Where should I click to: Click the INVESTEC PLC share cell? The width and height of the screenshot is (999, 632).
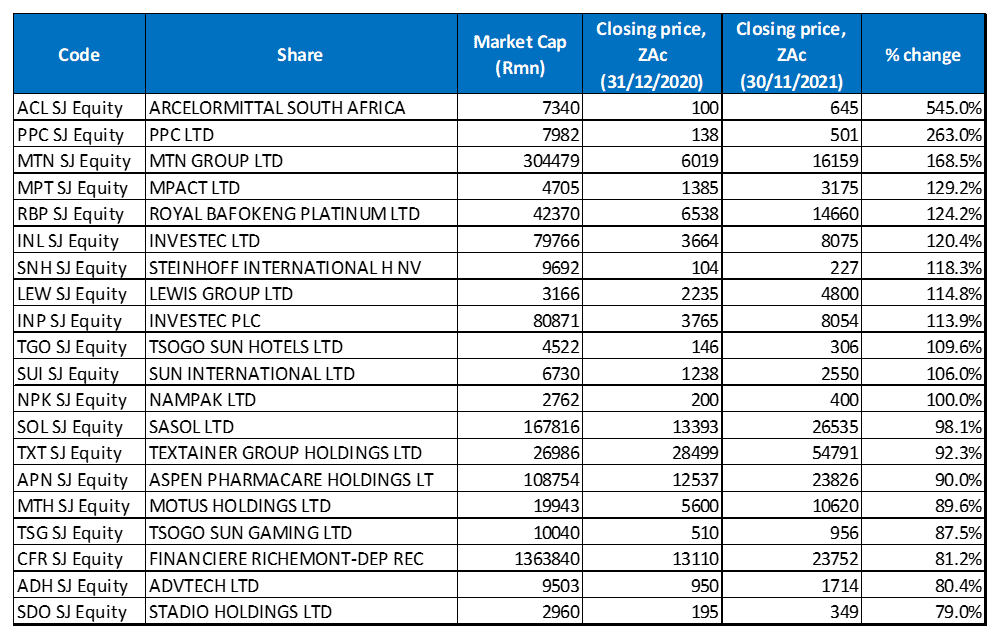301,320
